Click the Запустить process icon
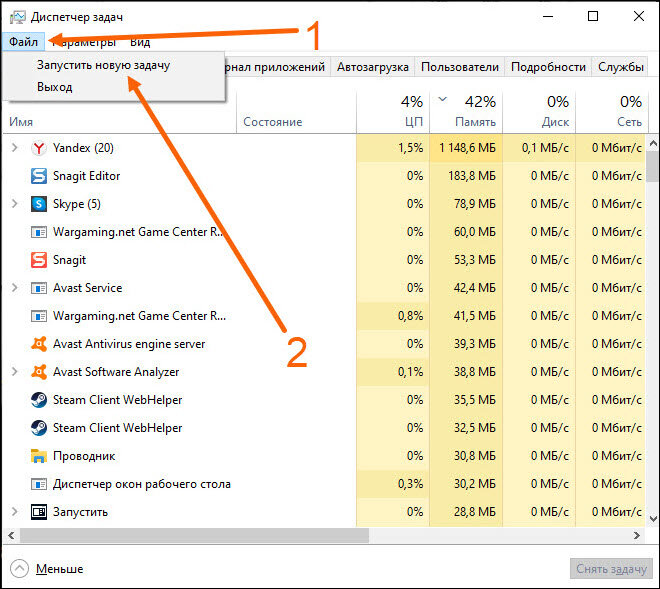 click(x=39, y=512)
